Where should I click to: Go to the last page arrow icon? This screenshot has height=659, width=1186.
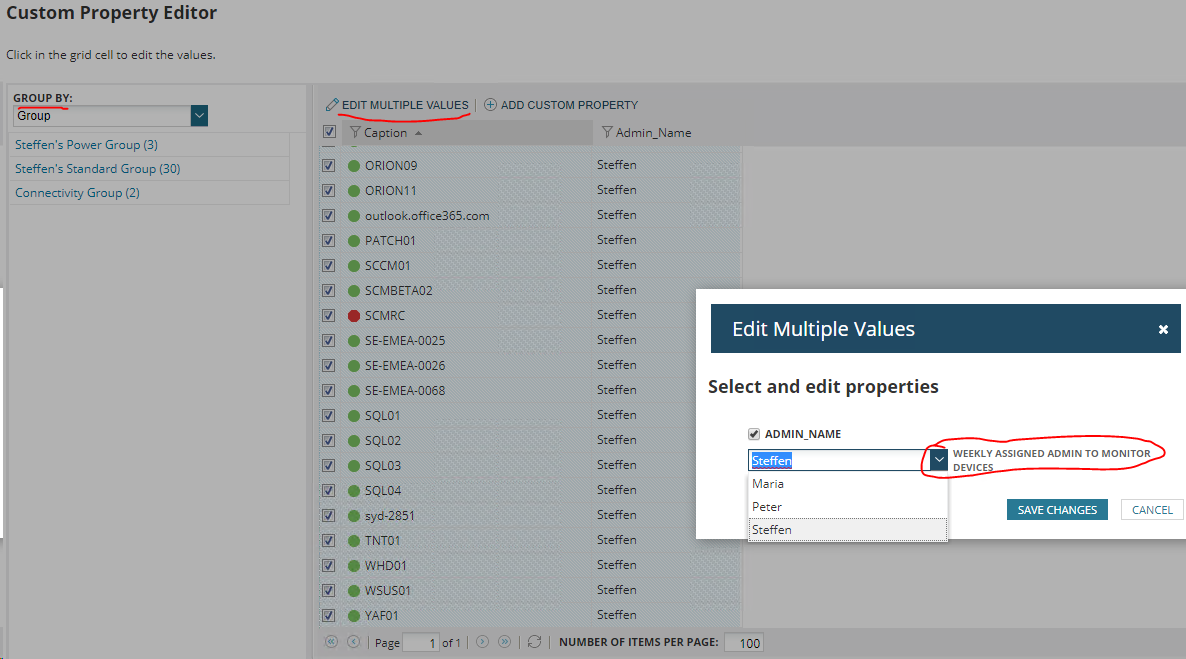(505, 642)
